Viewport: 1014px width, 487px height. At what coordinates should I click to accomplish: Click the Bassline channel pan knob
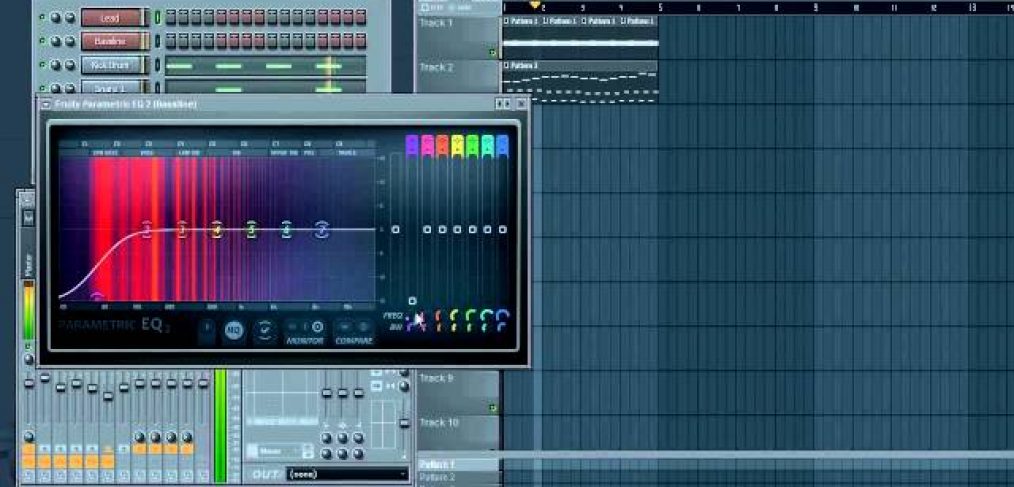tap(56, 41)
